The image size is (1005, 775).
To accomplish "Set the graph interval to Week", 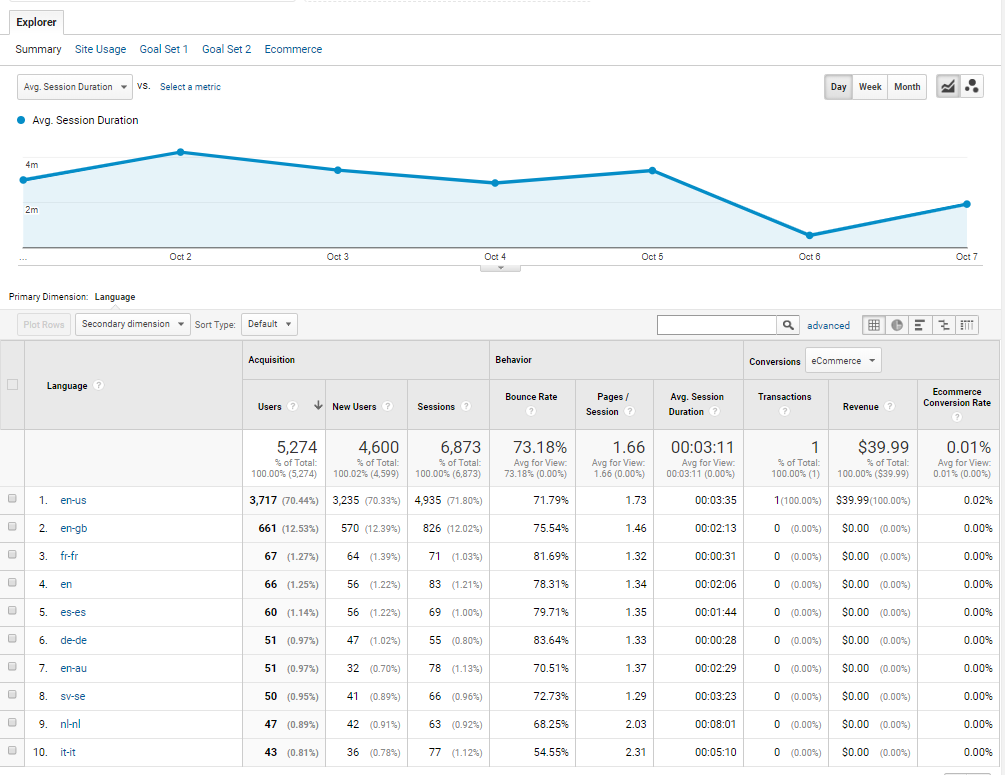I will [x=870, y=87].
